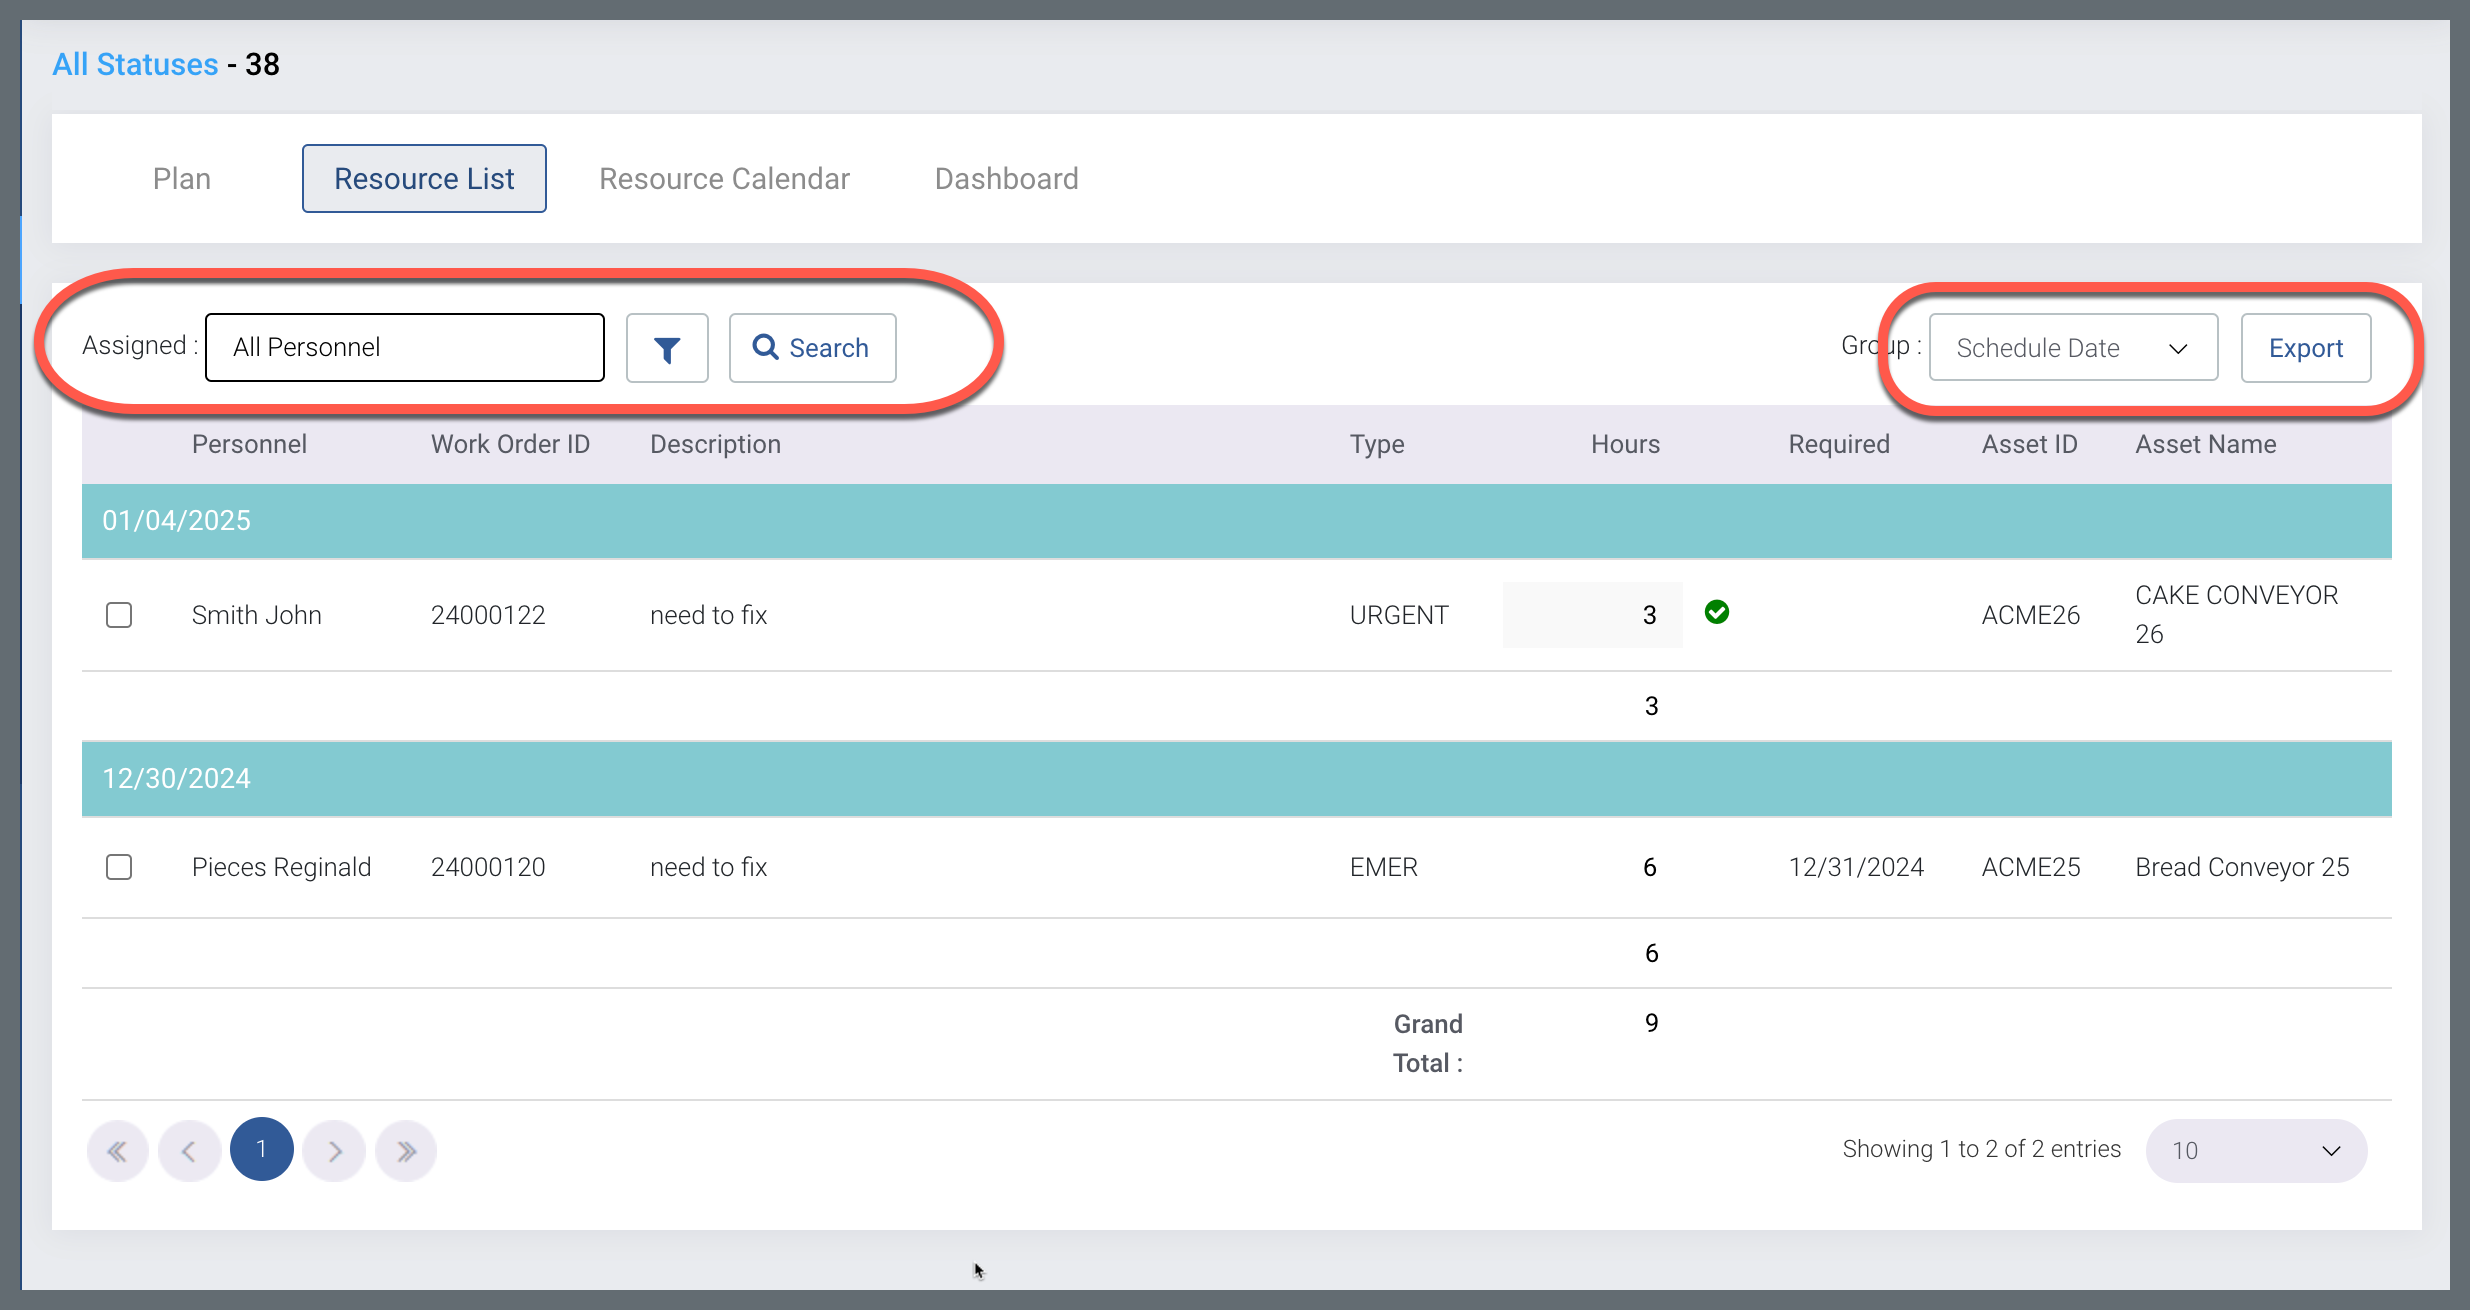2470x1310 pixels.
Task: Click the green check mark icon
Action: 1717,612
